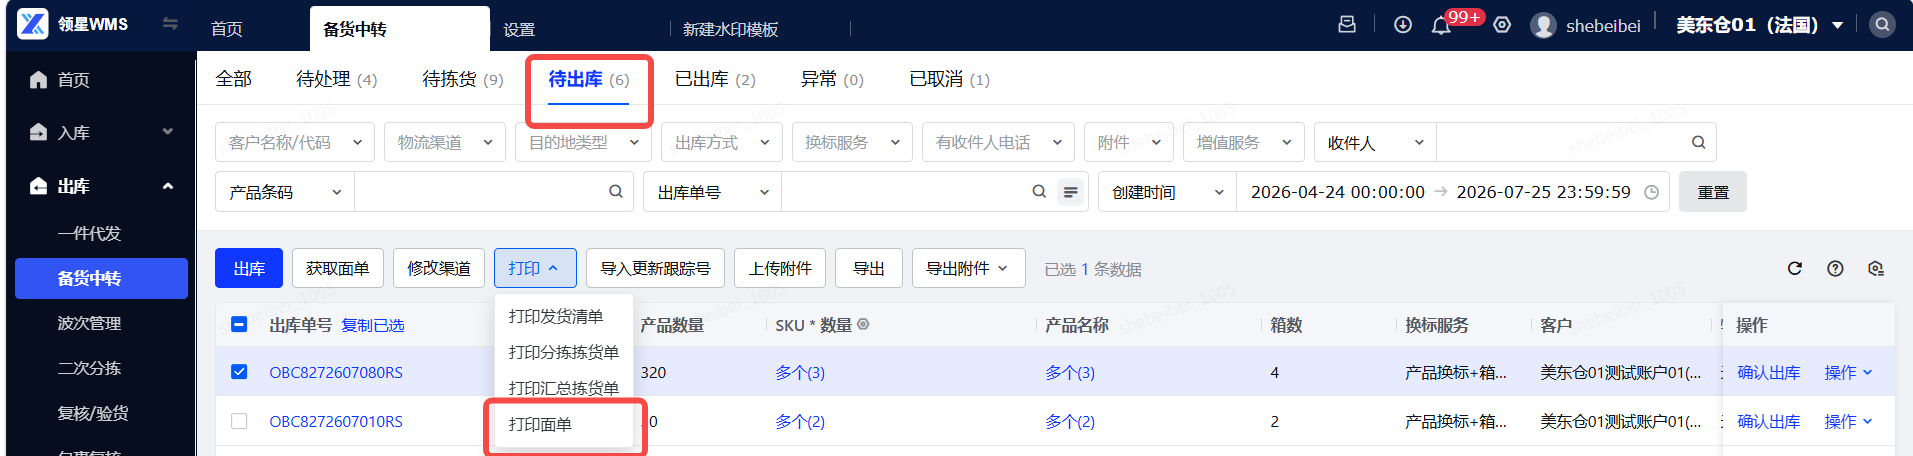Uncheck order OBC8272607080RS checkbox
The width and height of the screenshot is (1913, 456).
pos(239,372)
